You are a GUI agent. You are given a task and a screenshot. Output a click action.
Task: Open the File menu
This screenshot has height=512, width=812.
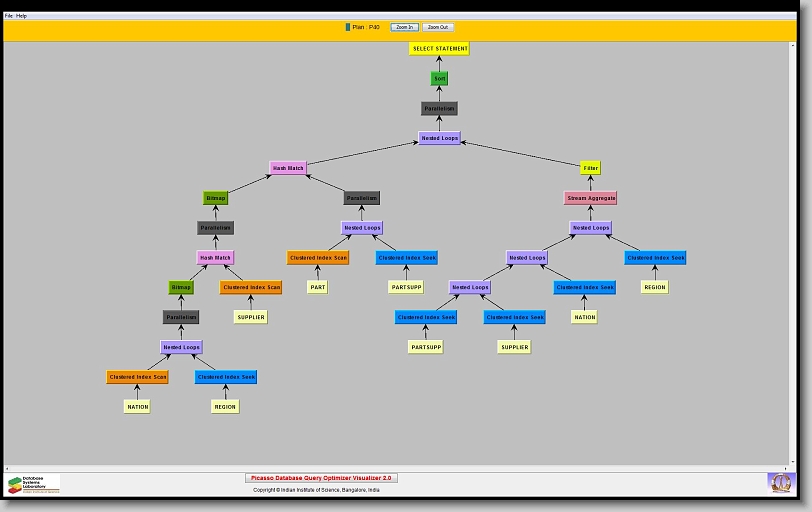[9, 16]
